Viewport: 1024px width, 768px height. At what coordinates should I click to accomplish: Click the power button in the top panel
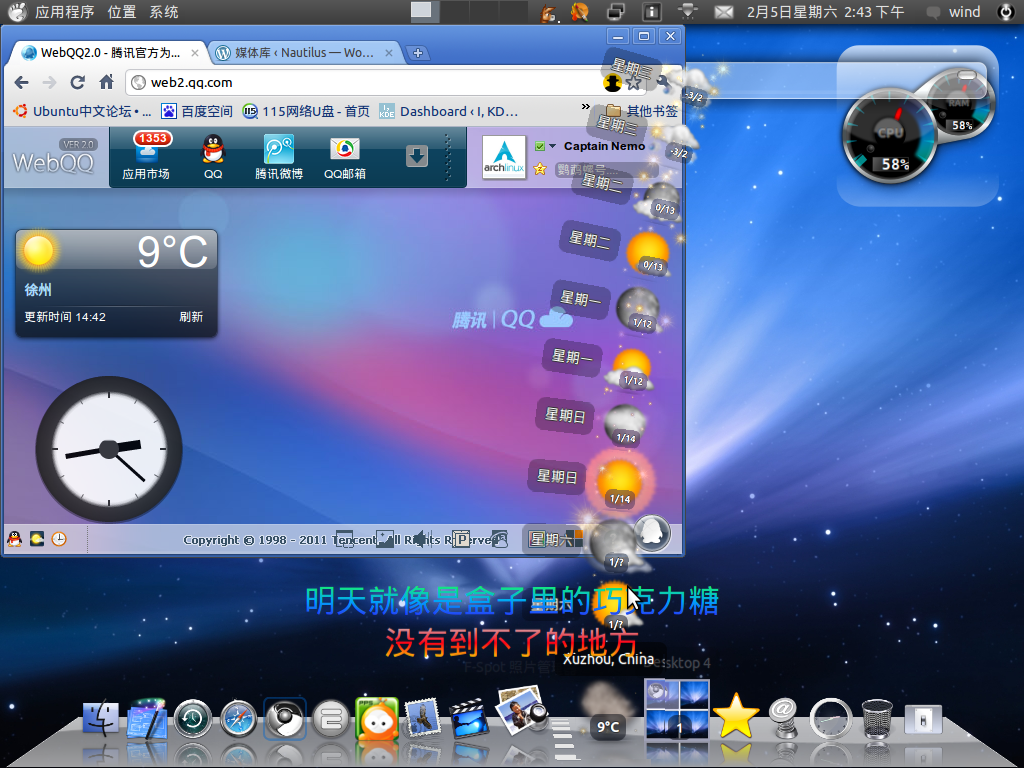click(1006, 12)
